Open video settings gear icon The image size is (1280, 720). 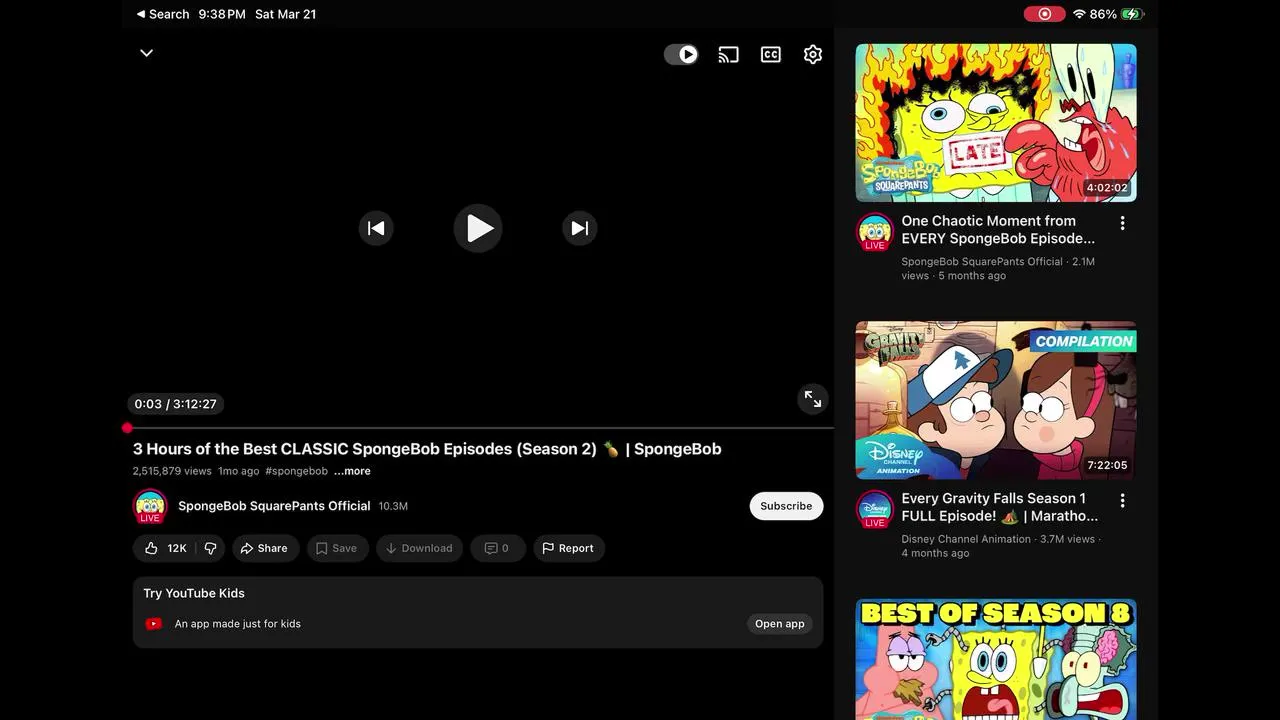click(x=813, y=55)
